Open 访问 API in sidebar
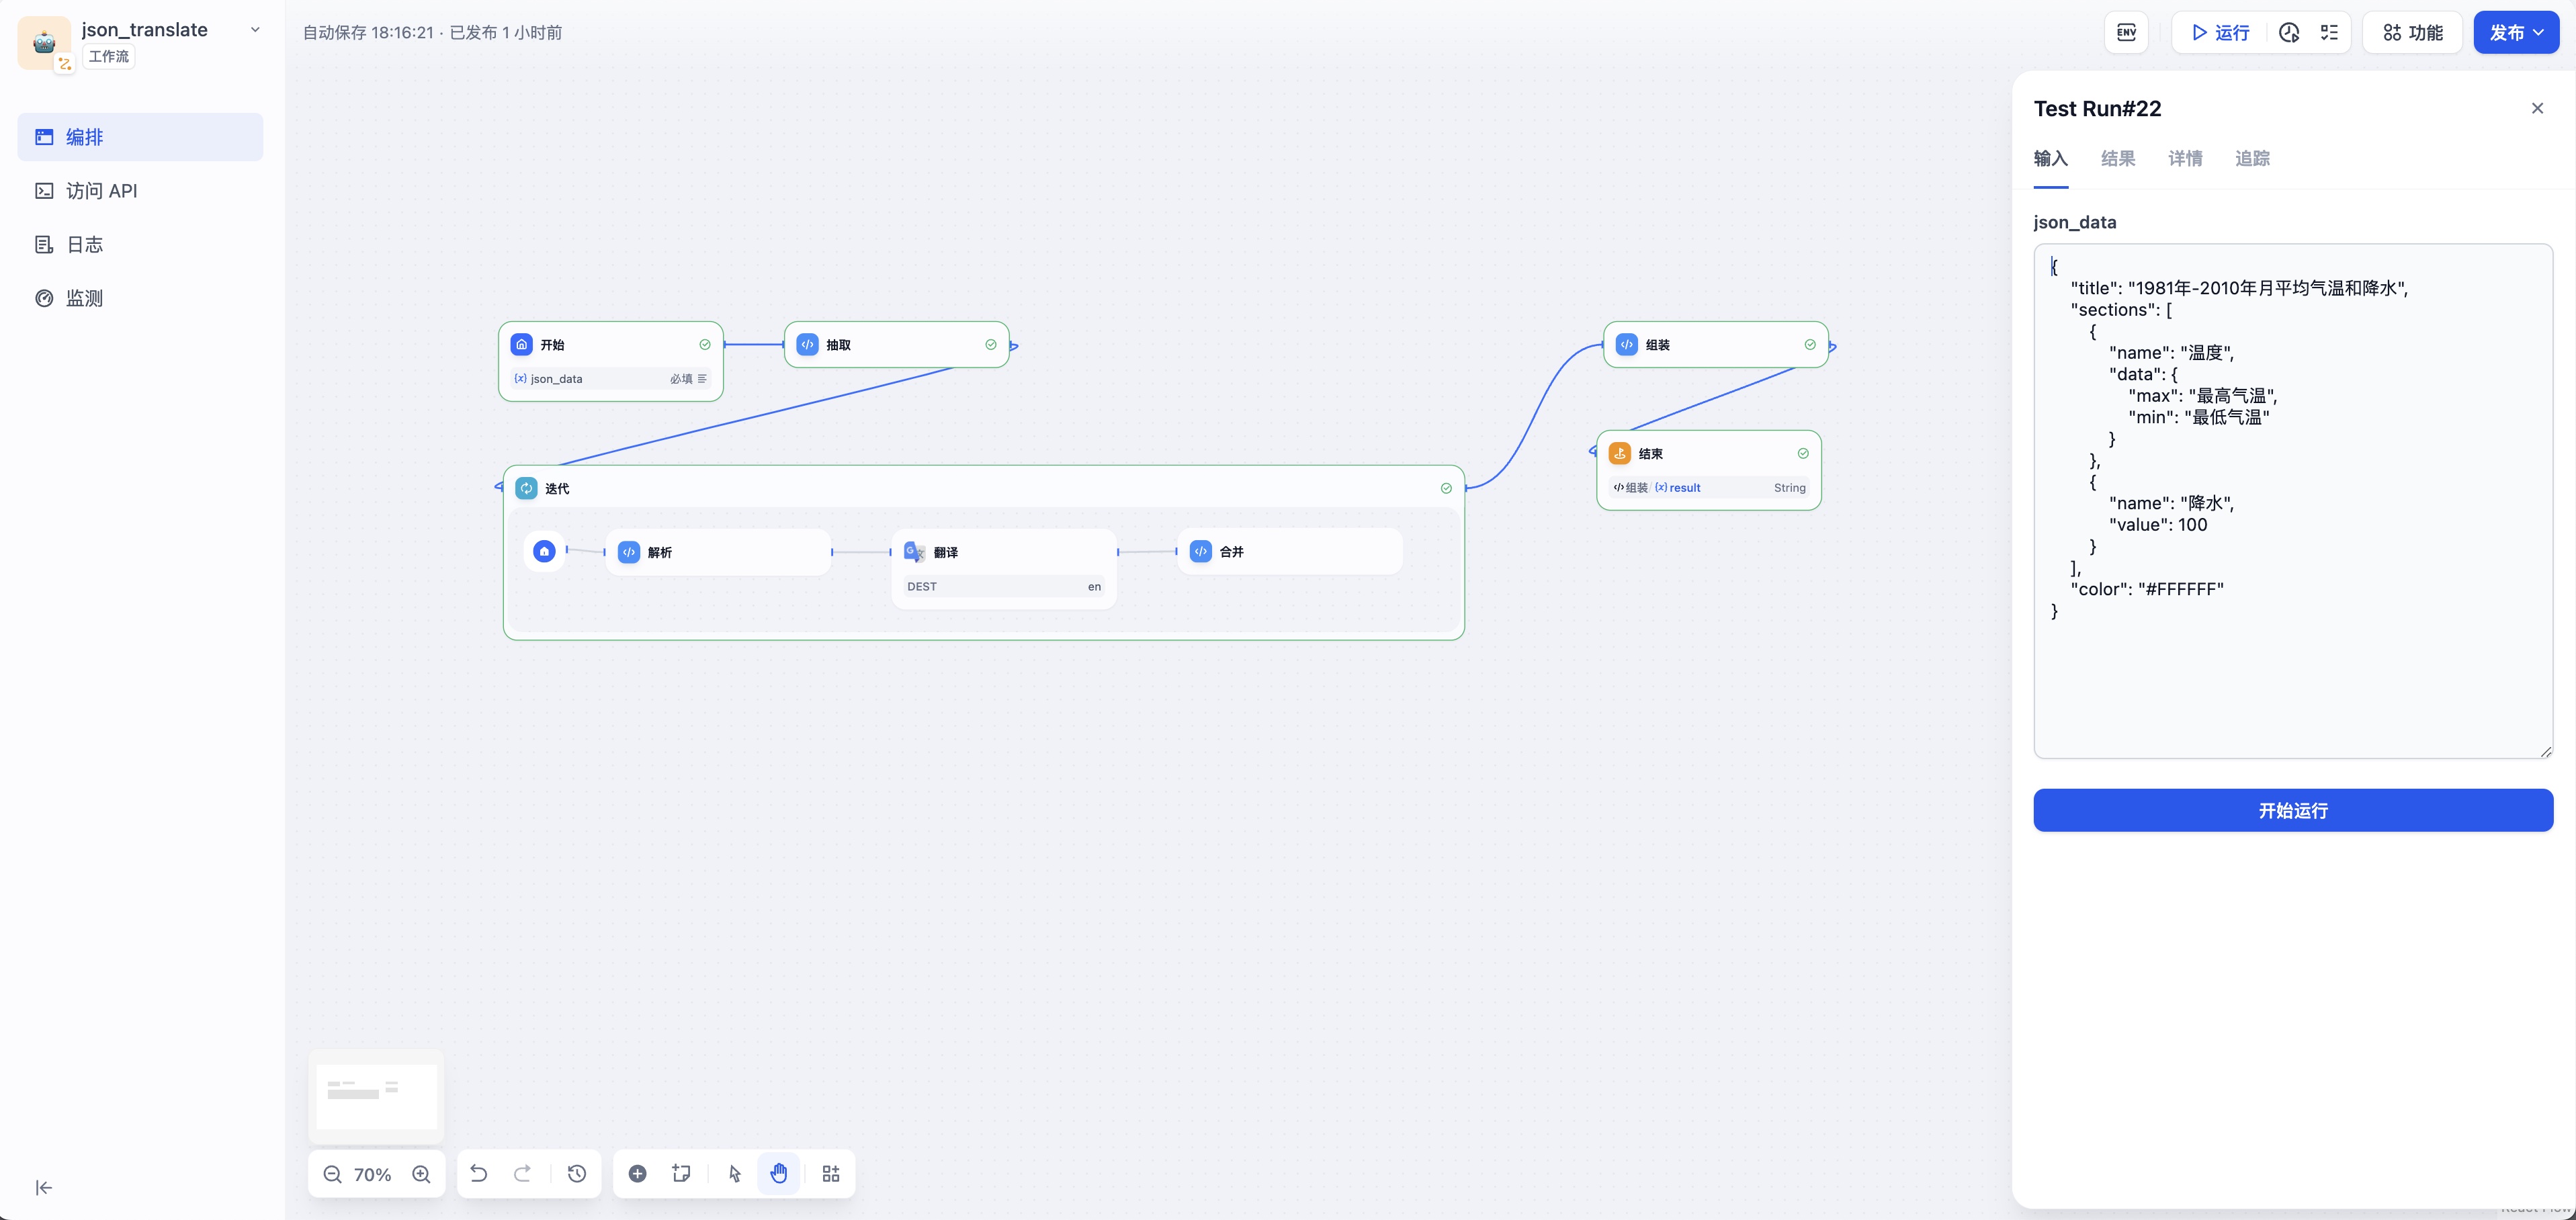The width and height of the screenshot is (2576, 1220). pyautogui.click(x=101, y=191)
